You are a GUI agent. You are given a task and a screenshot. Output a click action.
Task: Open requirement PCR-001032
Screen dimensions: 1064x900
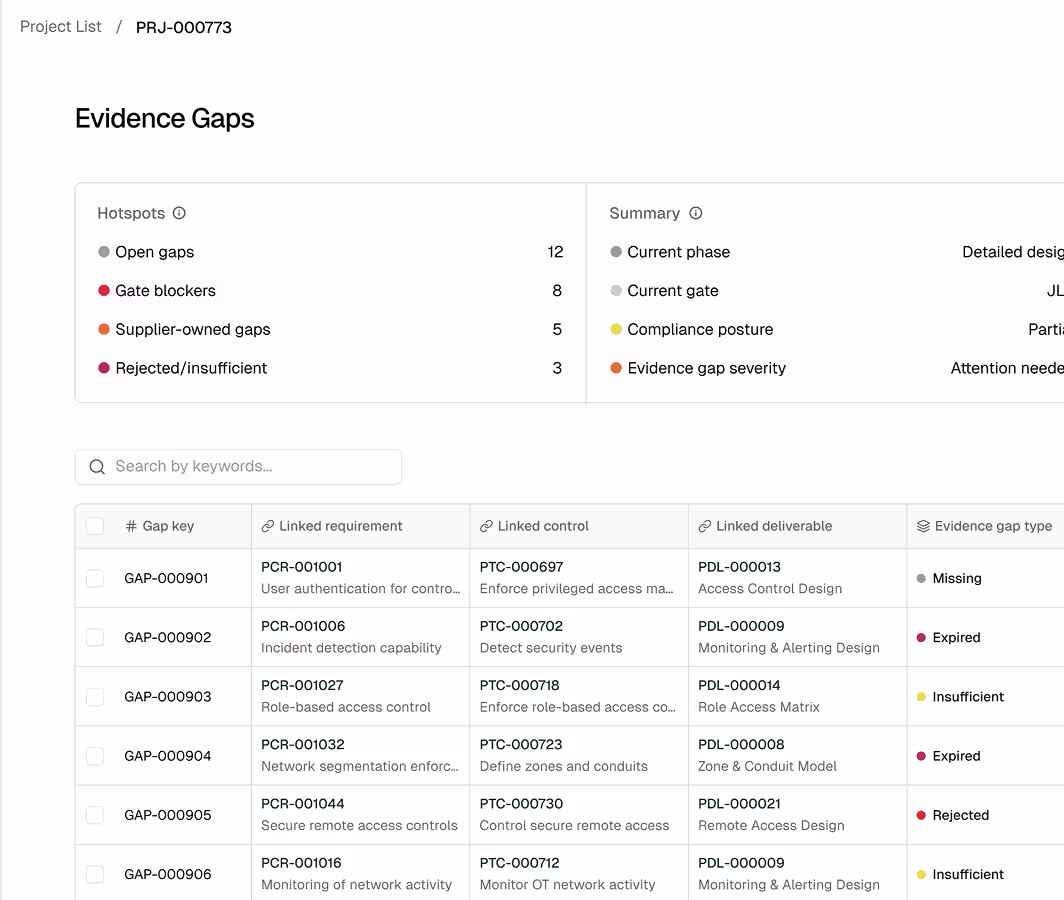(303, 745)
